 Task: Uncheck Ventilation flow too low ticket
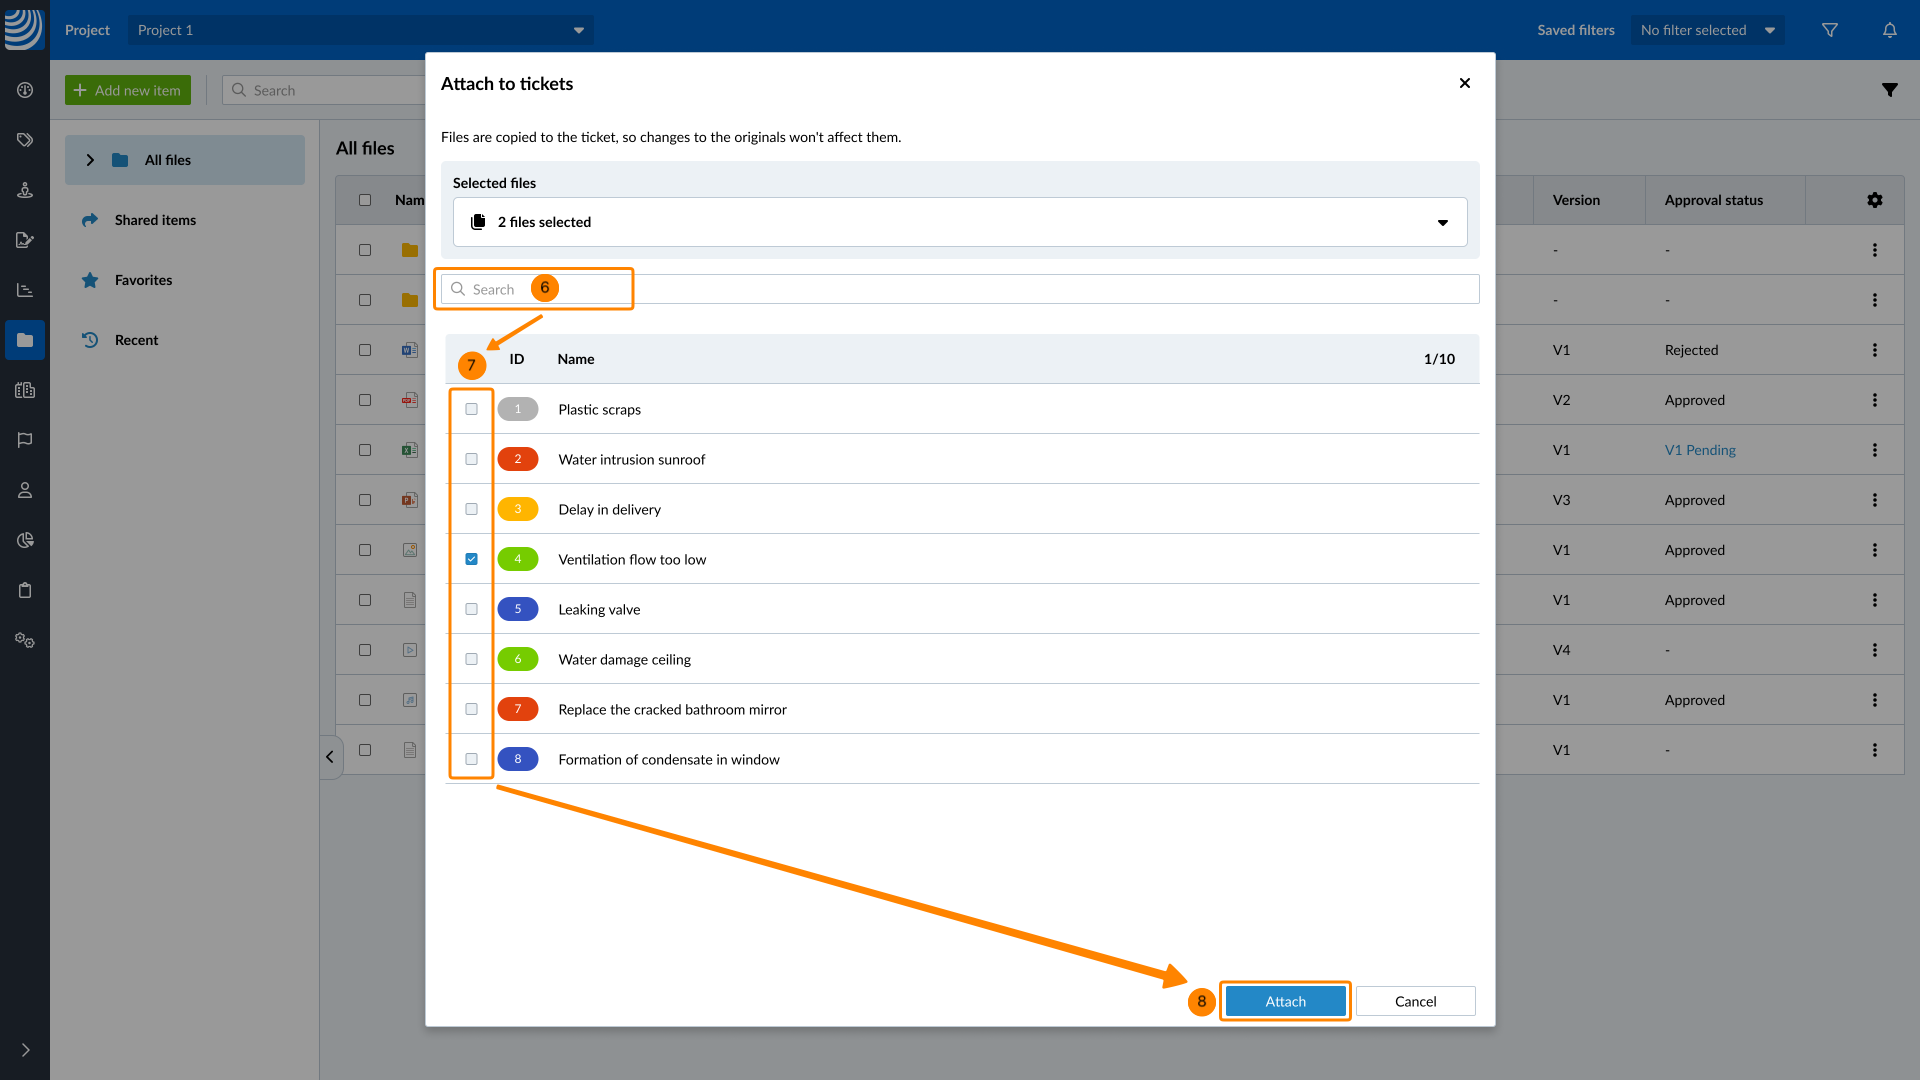(471, 559)
